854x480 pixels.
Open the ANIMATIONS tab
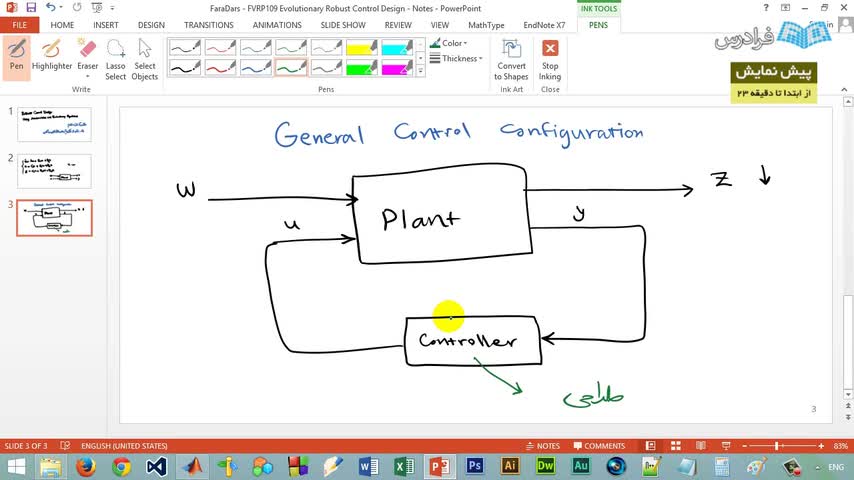pyautogui.click(x=277, y=25)
